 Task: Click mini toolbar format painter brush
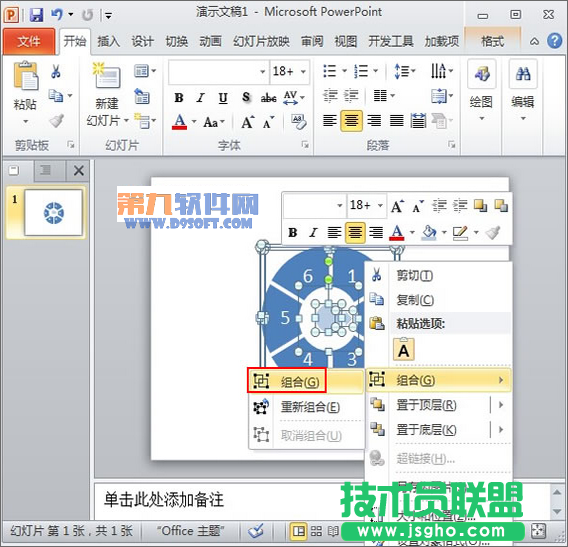tap(493, 232)
